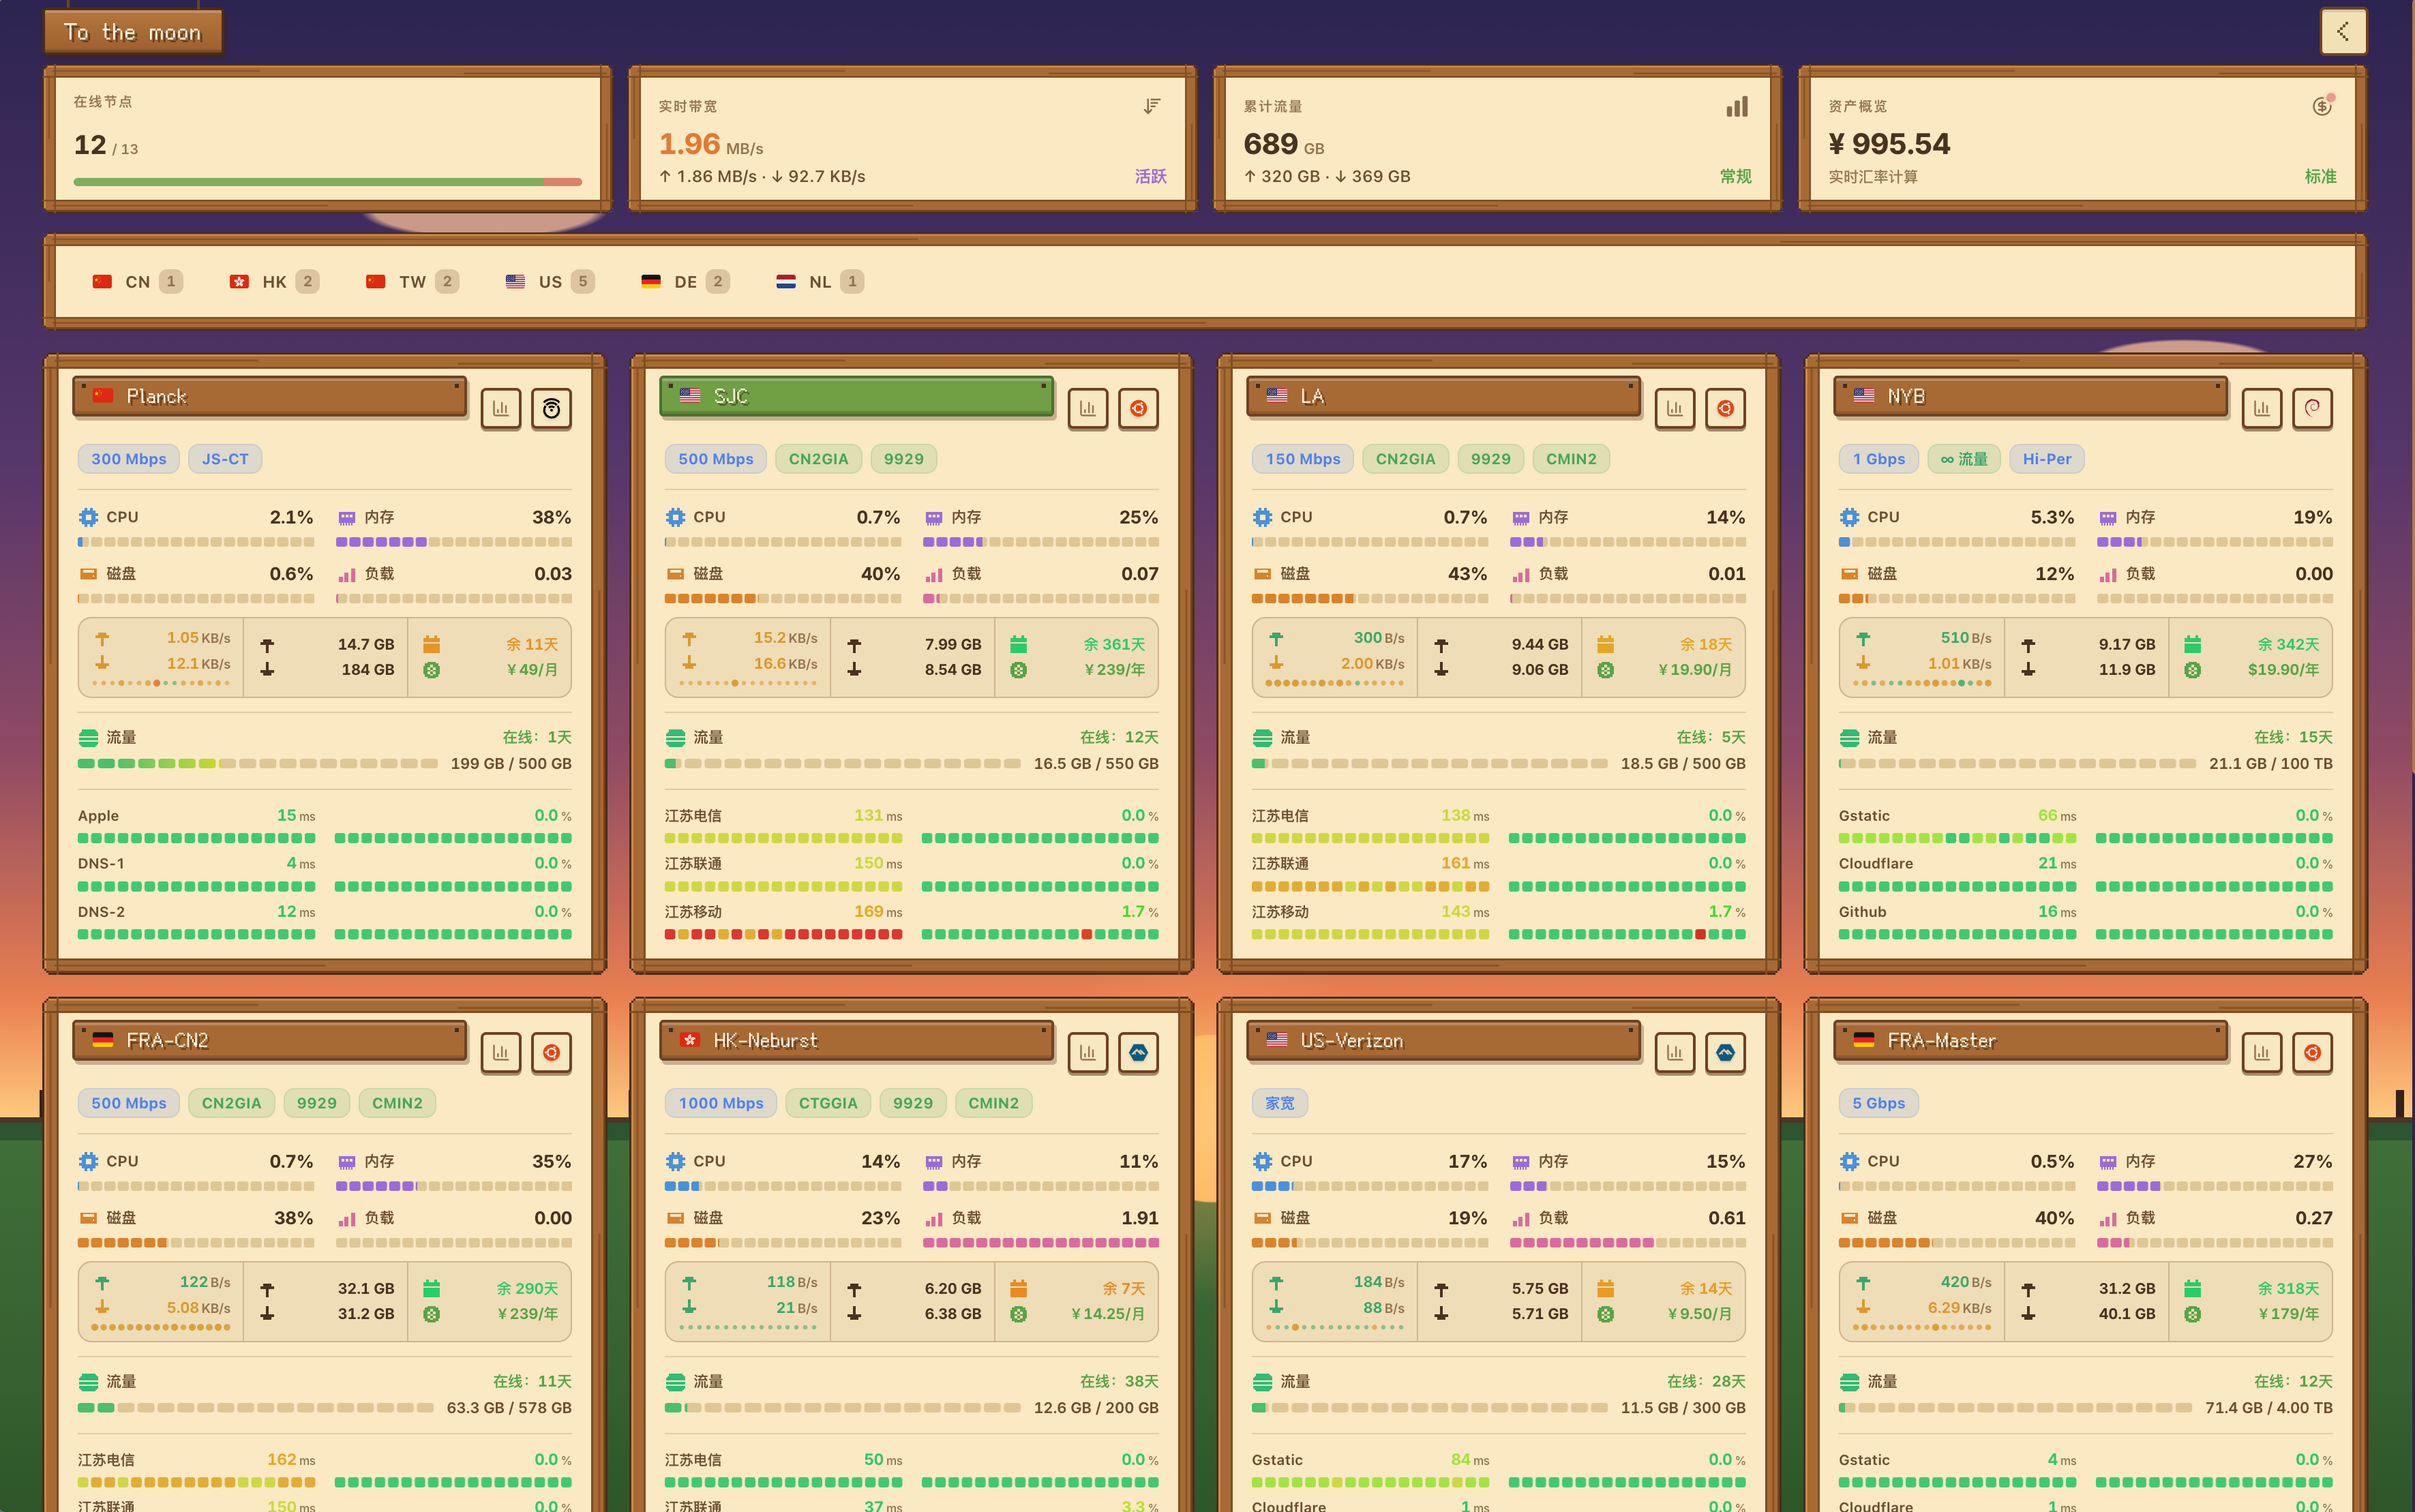The image size is (2415, 1512).
Task: Click the Ubuntu icon on SJC card
Action: point(1138,408)
